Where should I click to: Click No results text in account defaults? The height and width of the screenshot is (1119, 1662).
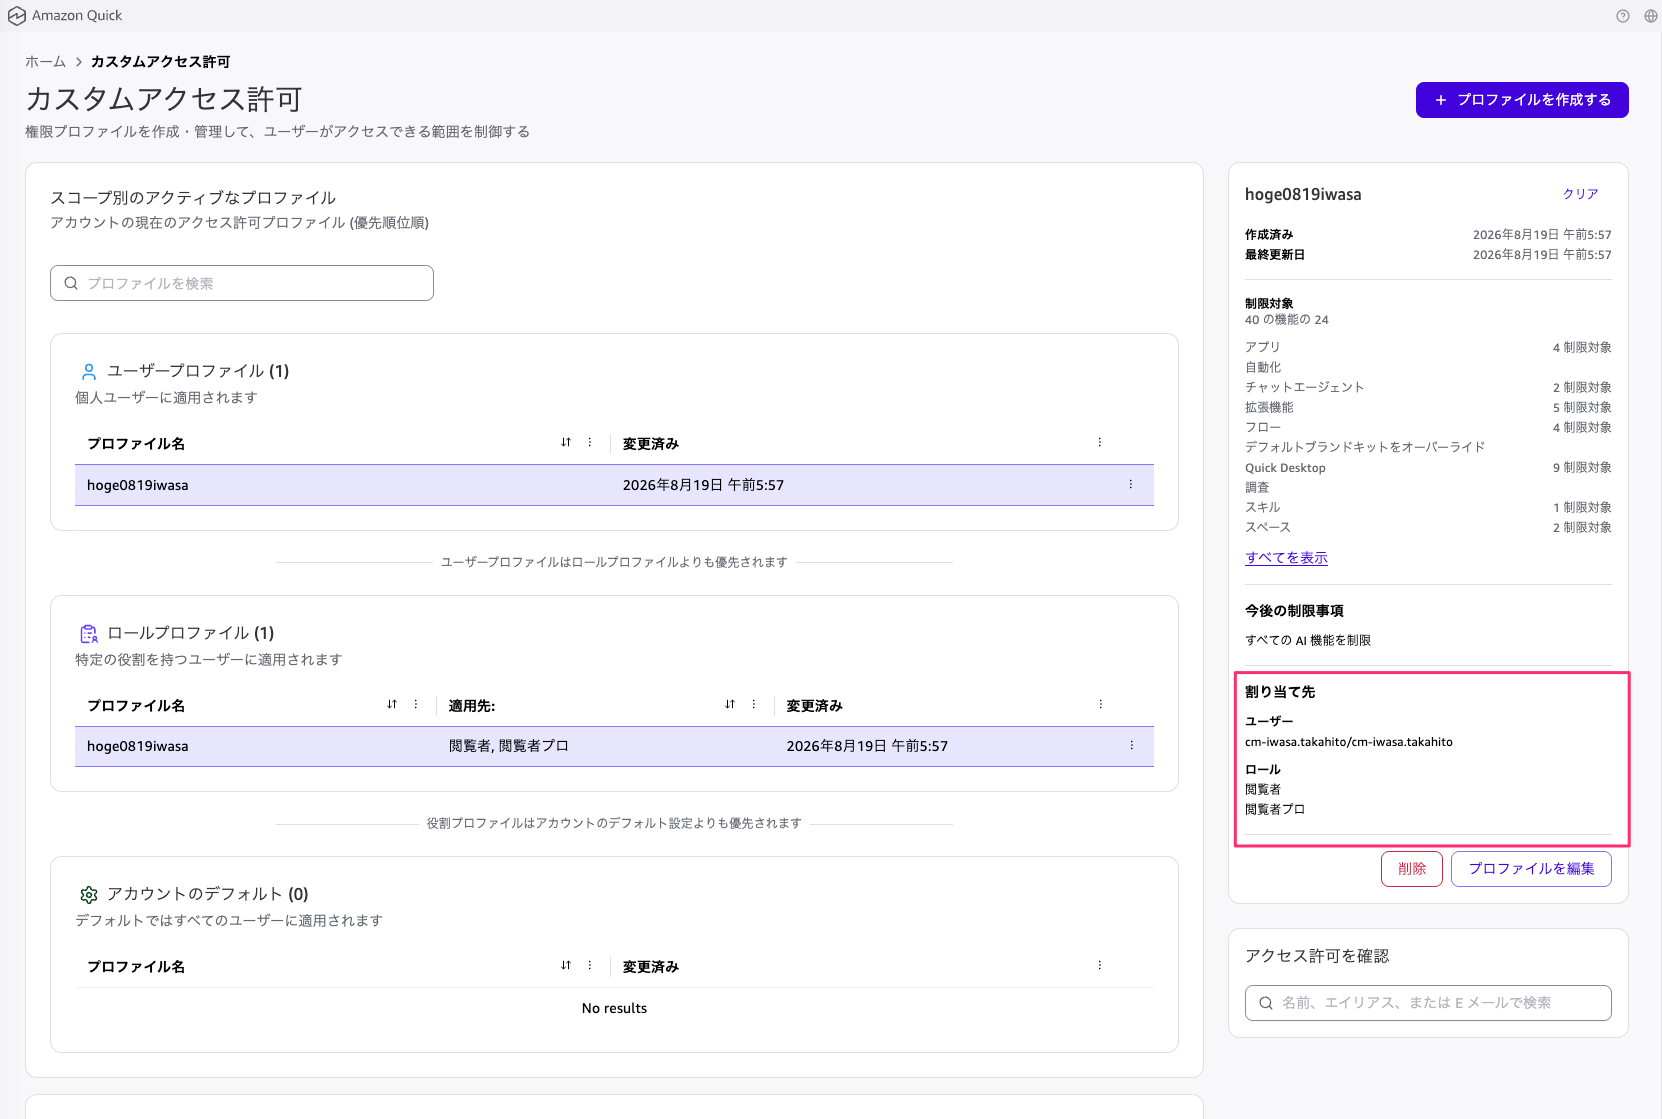[x=614, y=1008]
